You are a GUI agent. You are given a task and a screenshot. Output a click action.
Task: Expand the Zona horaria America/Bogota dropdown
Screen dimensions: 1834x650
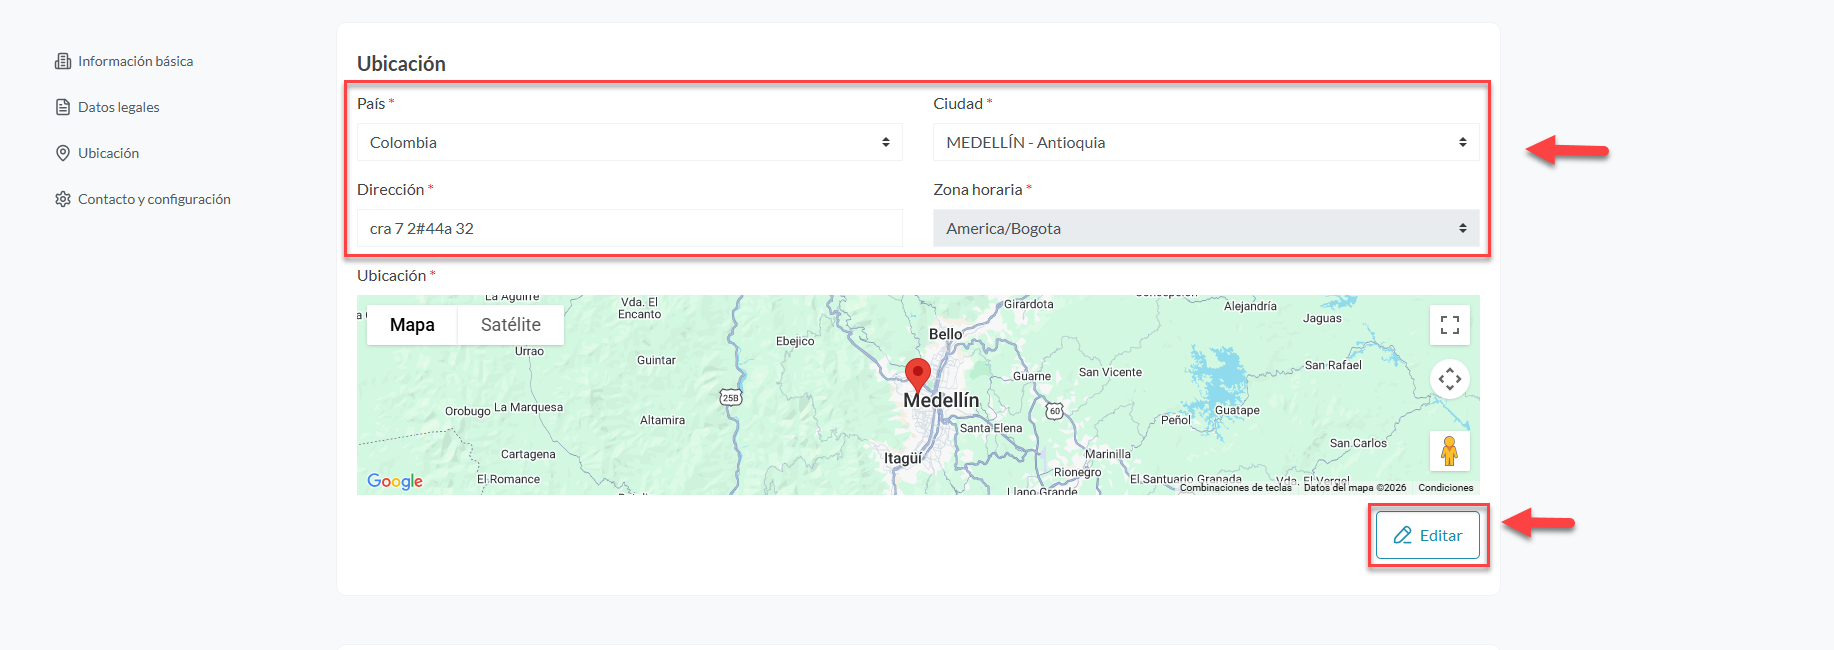tap(1205, 228)
